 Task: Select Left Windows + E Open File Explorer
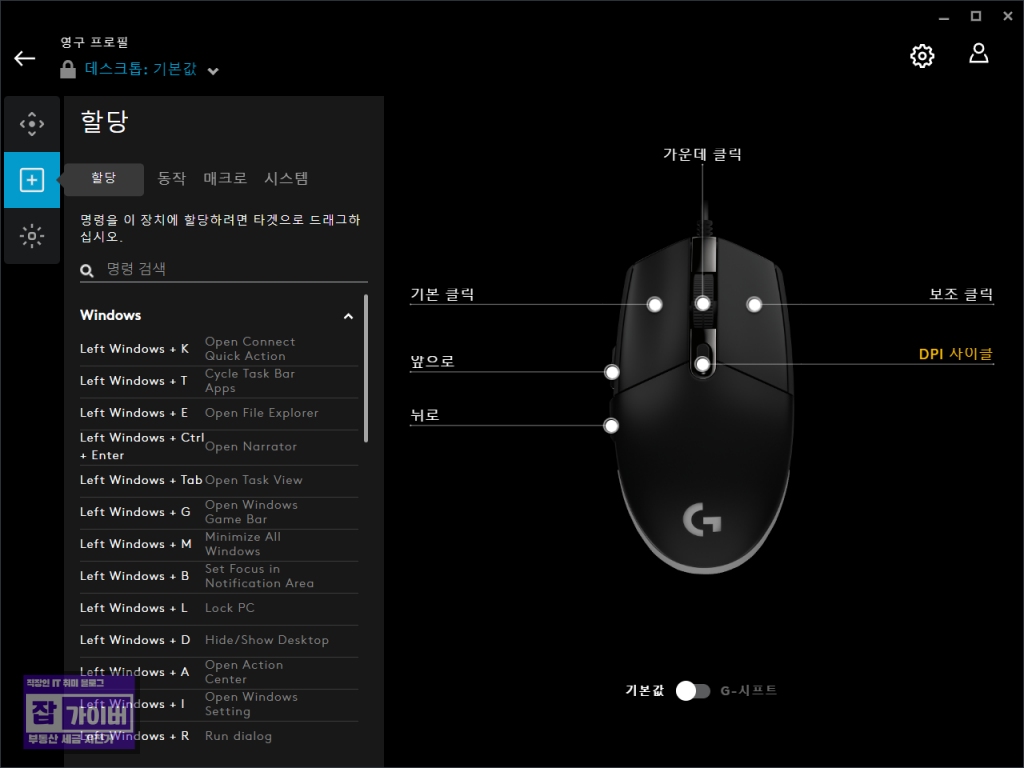pyautogui.click(x=219, y=413)
